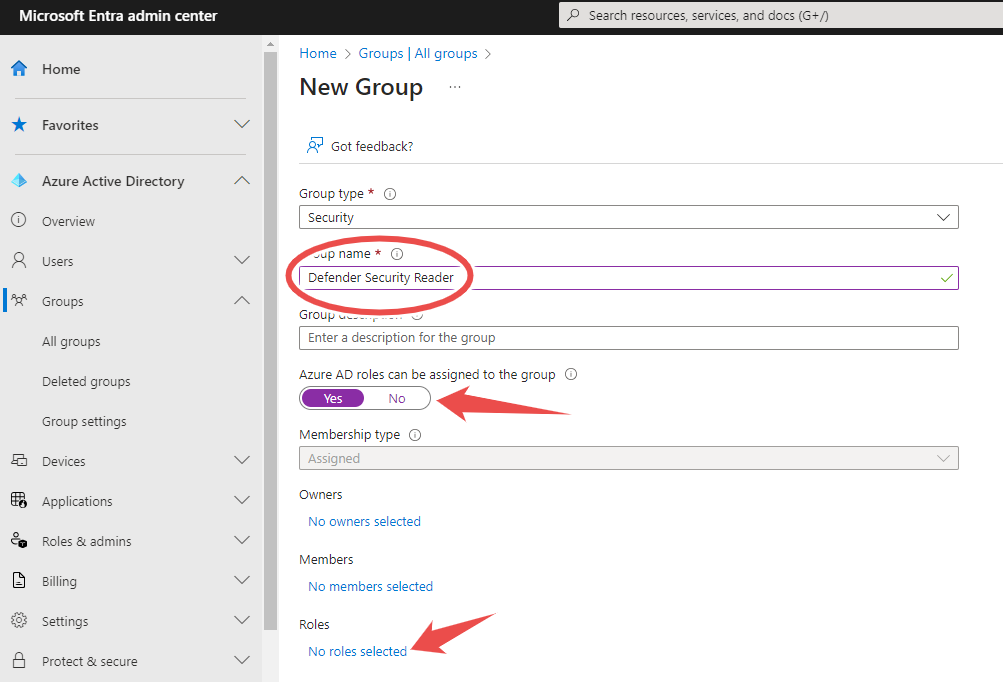Select Home in the sidebar menu
This screenshot has height=682, width=1003.
coord(61,69)
